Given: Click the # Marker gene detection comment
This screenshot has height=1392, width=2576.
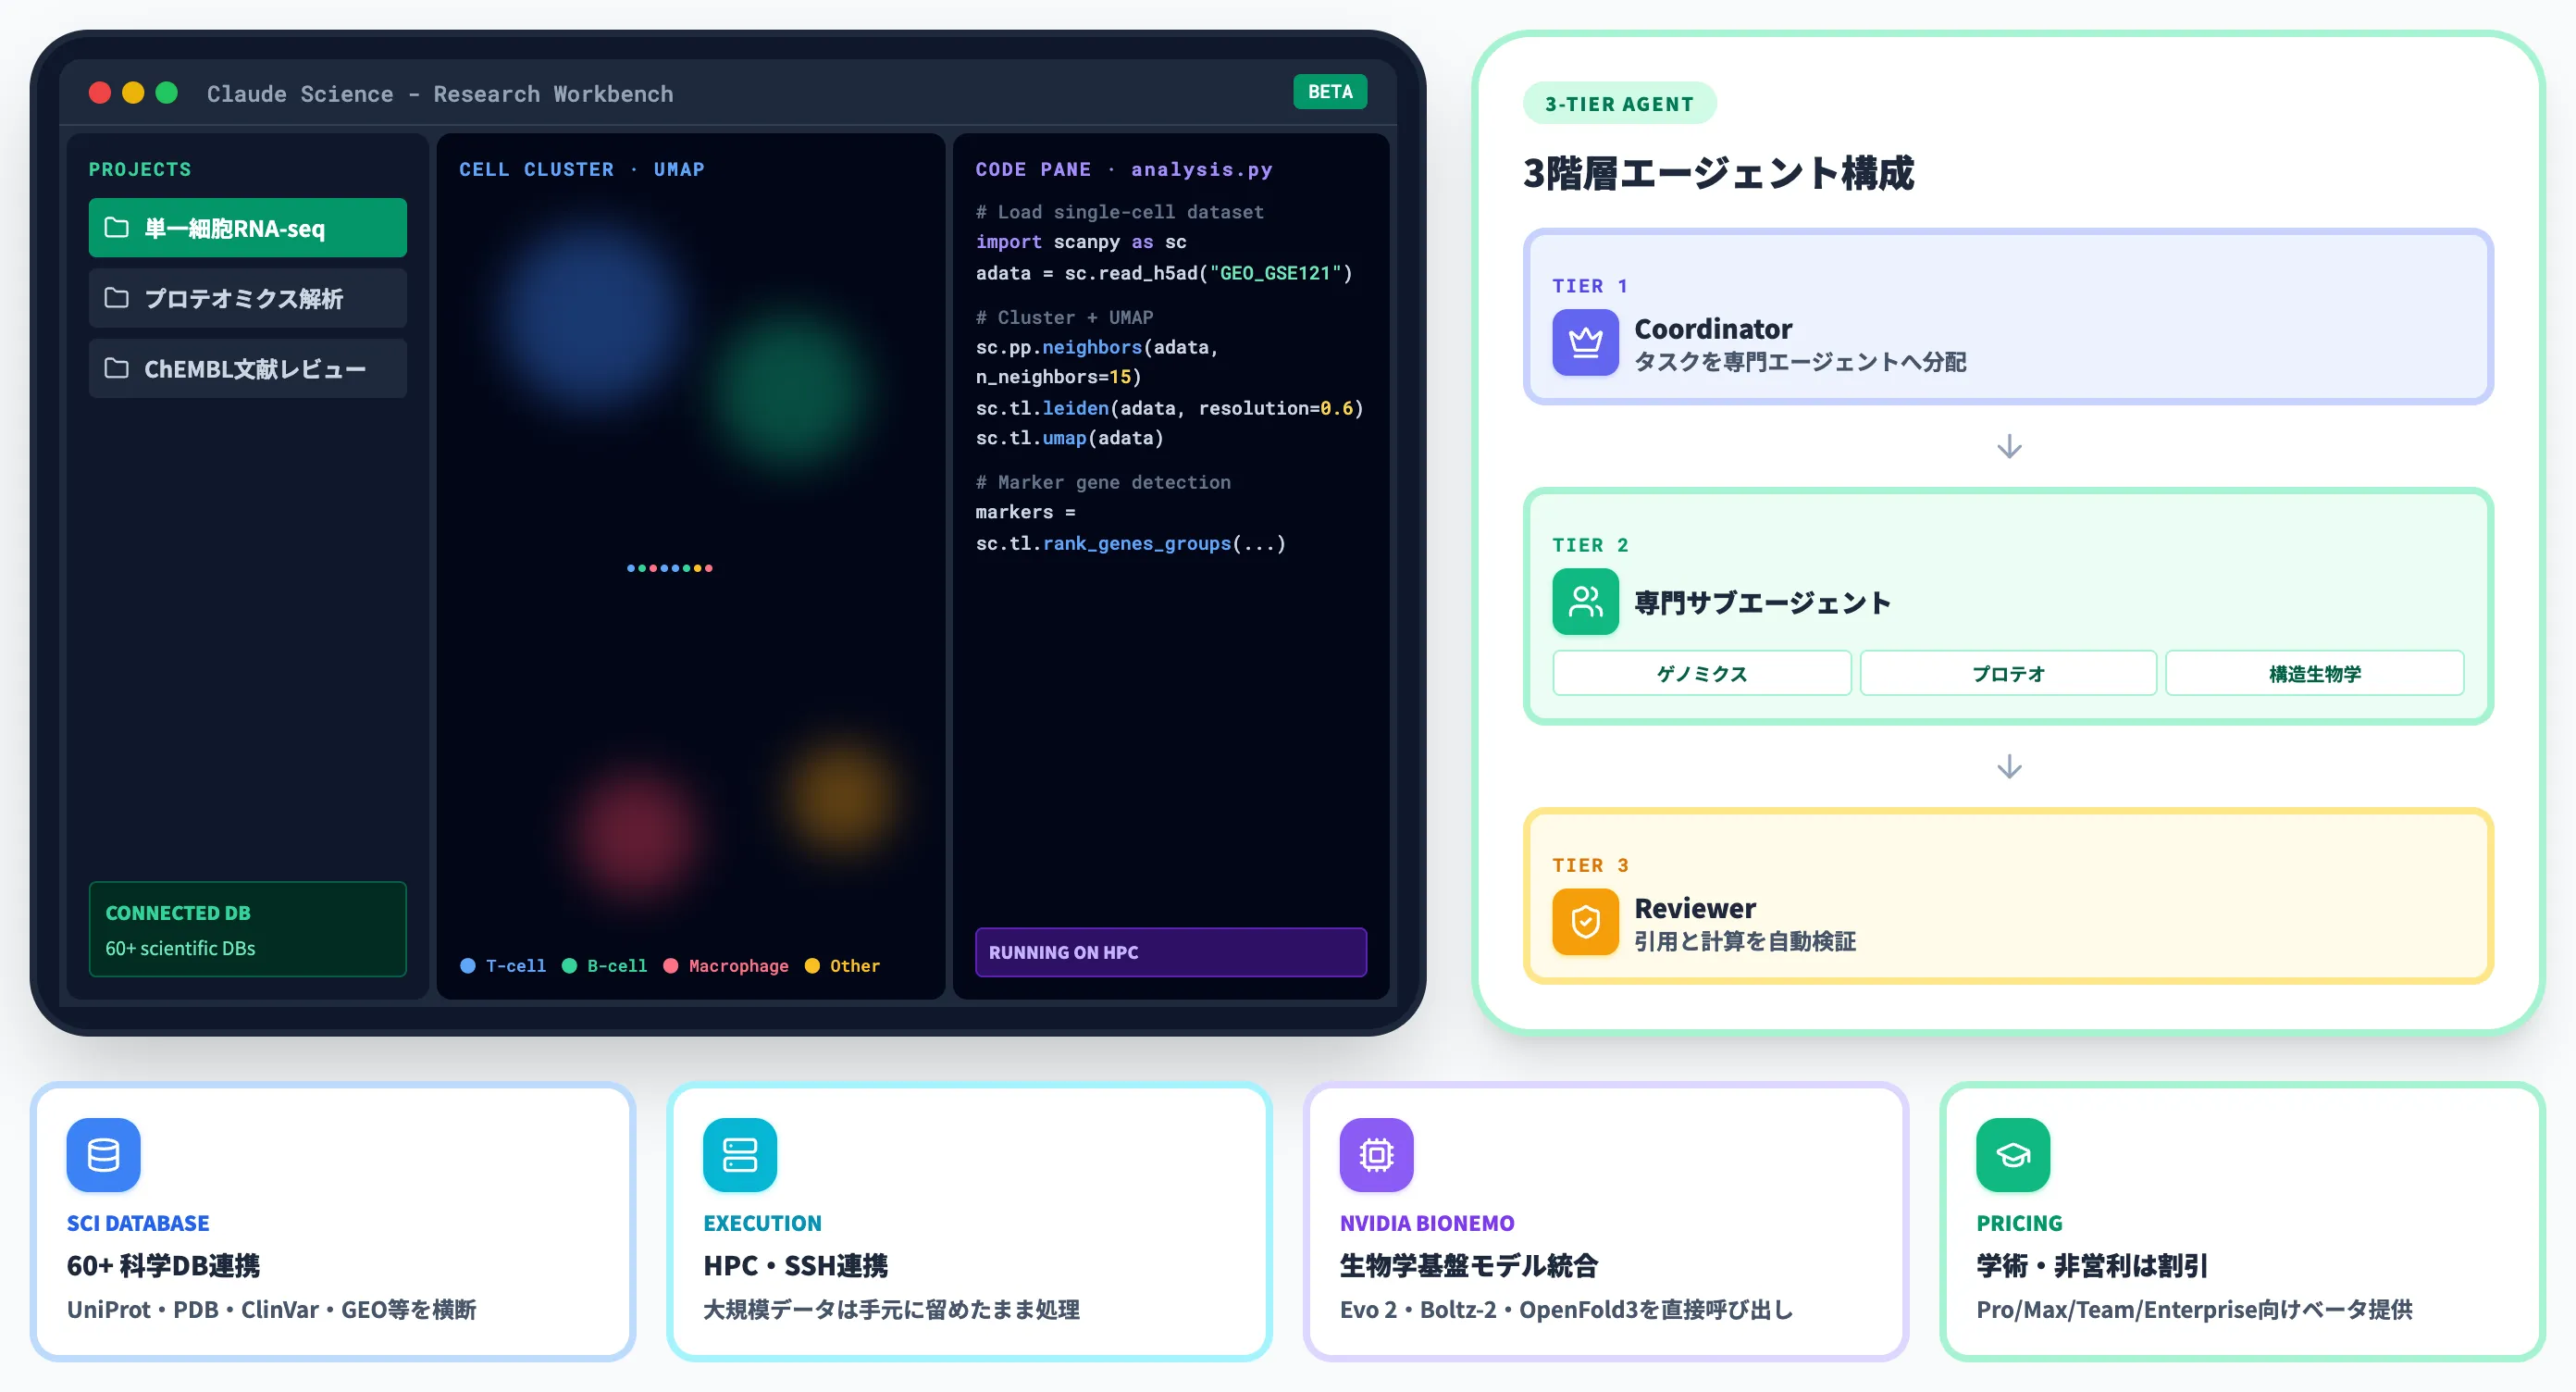Looking at the screenshot, I should pos(1103,482).
